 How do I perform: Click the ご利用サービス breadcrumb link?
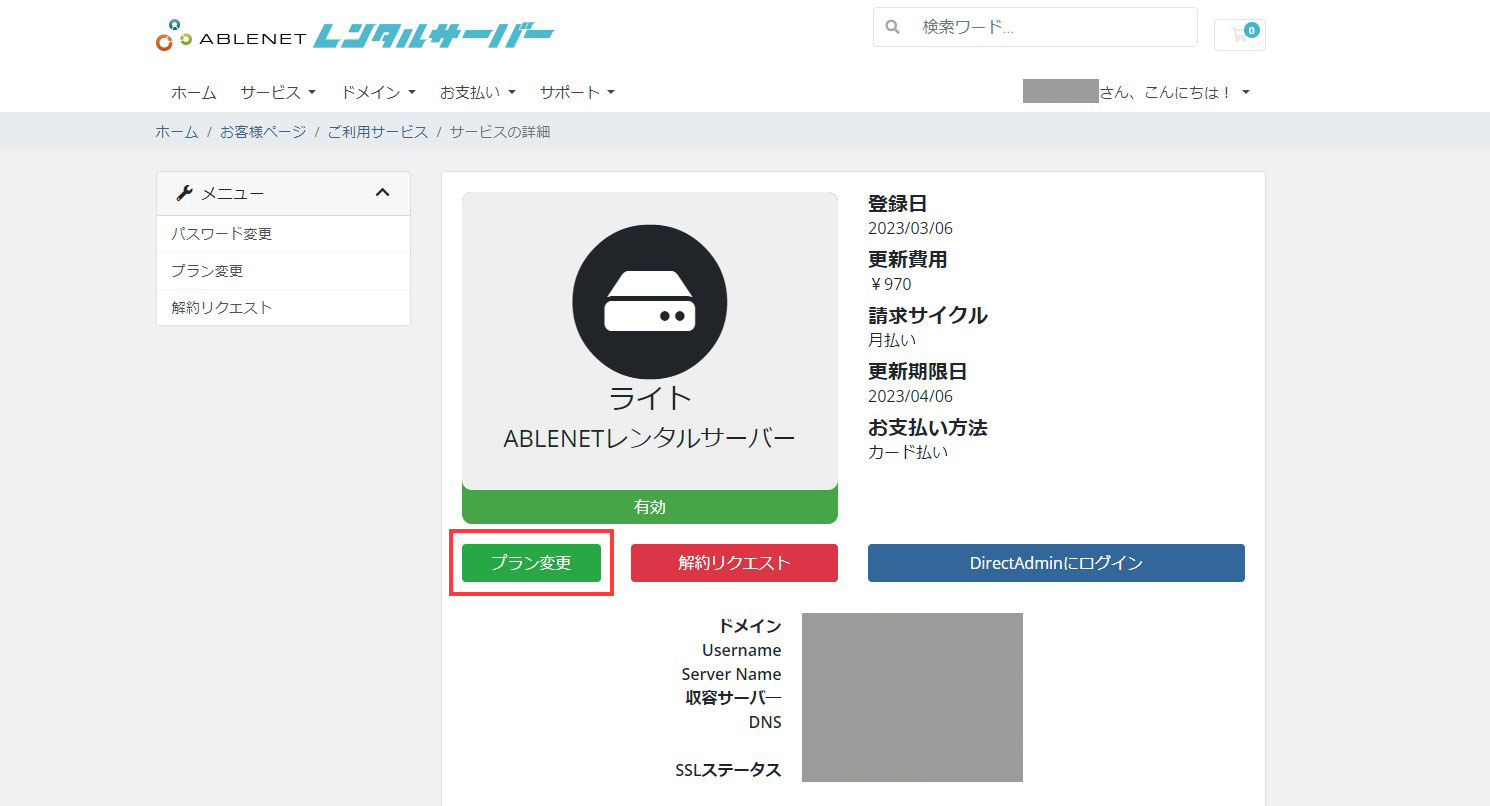377,132
